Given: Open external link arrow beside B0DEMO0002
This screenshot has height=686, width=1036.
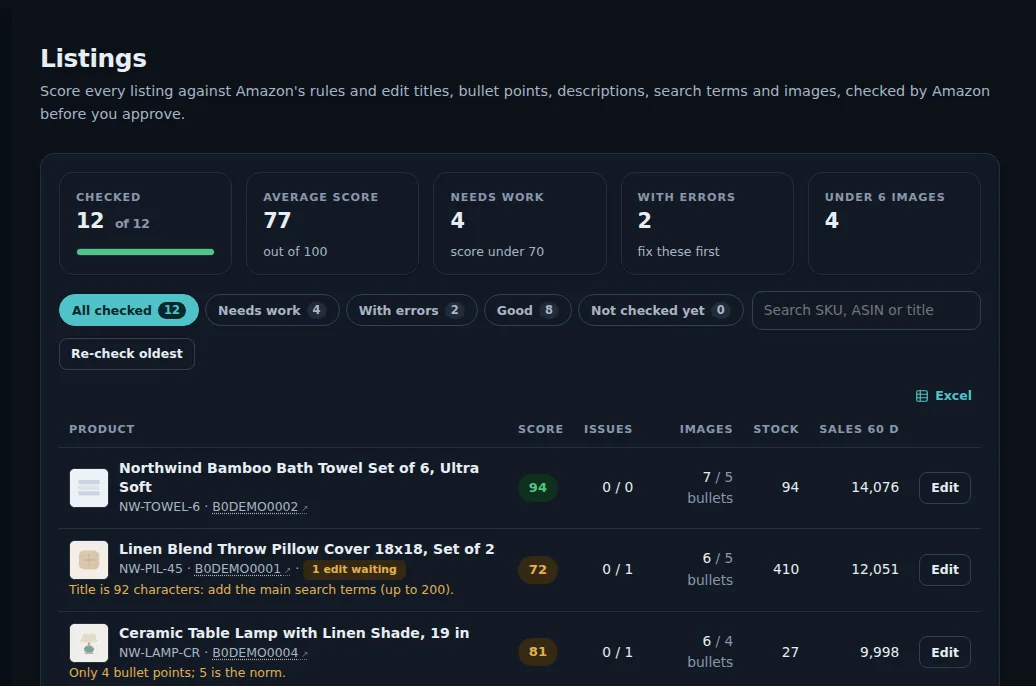Looking at the screenshot, I should pyautogui.click(x=305, y=508).
